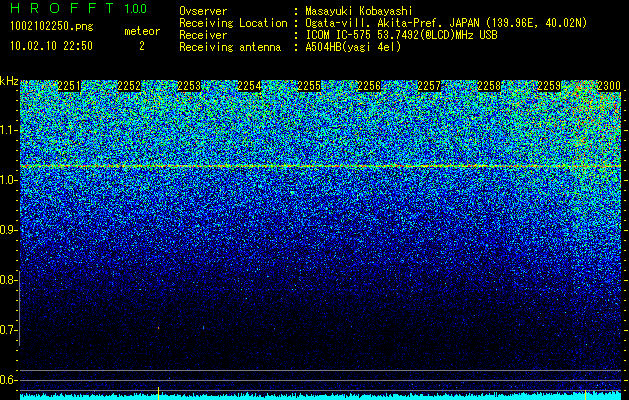The image size is (629, 400).
Task: Click the HROFFT 1.00 title text
Action: click(79, 8)
